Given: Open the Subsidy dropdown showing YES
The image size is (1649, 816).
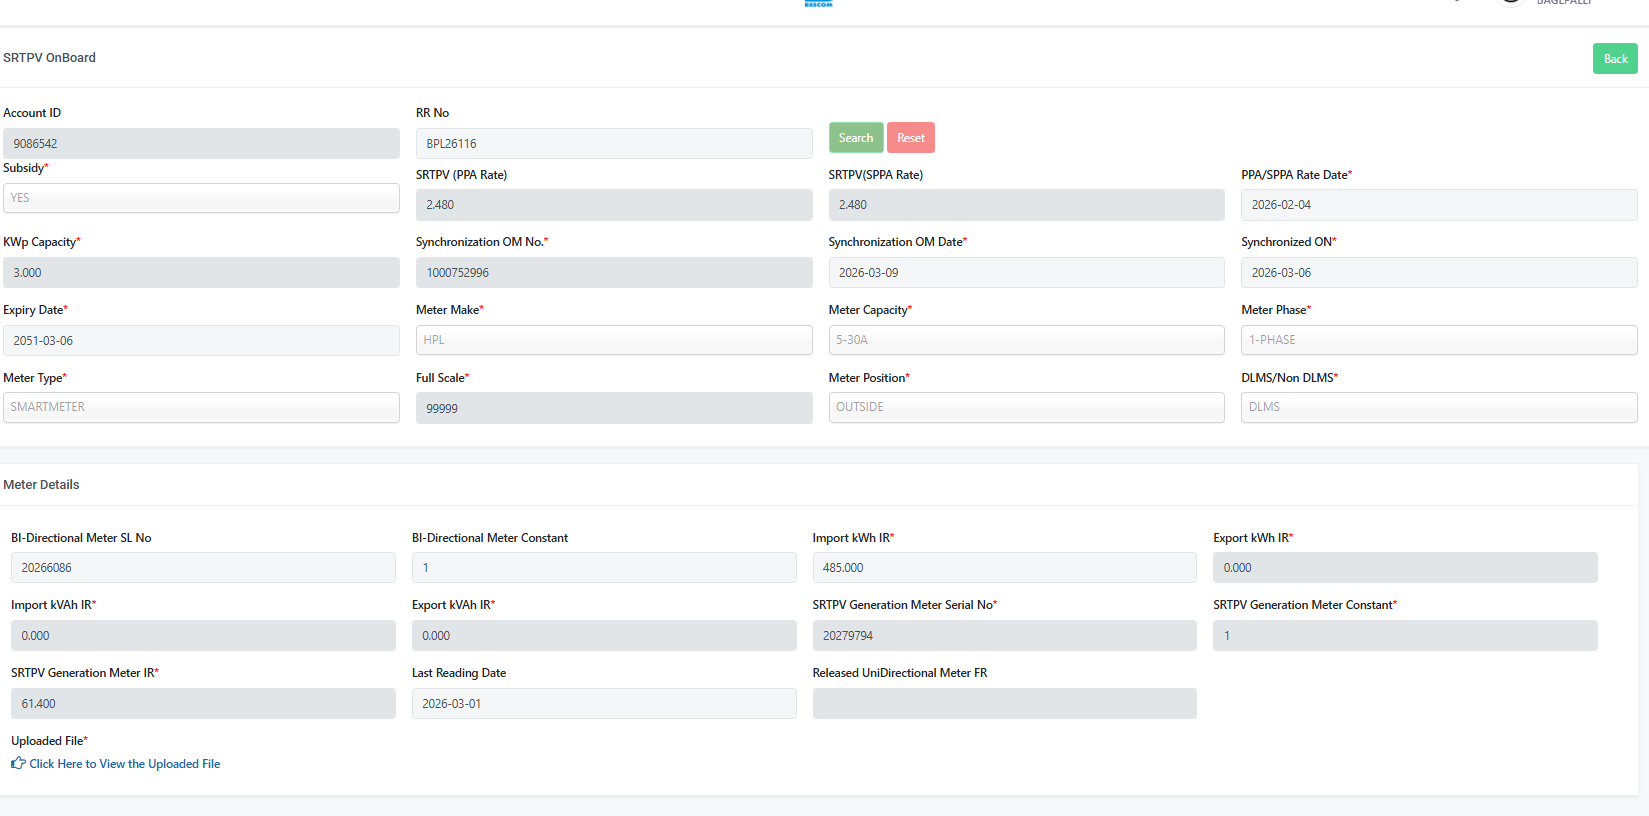Looking at the screenshot, I should pos(201,198).
